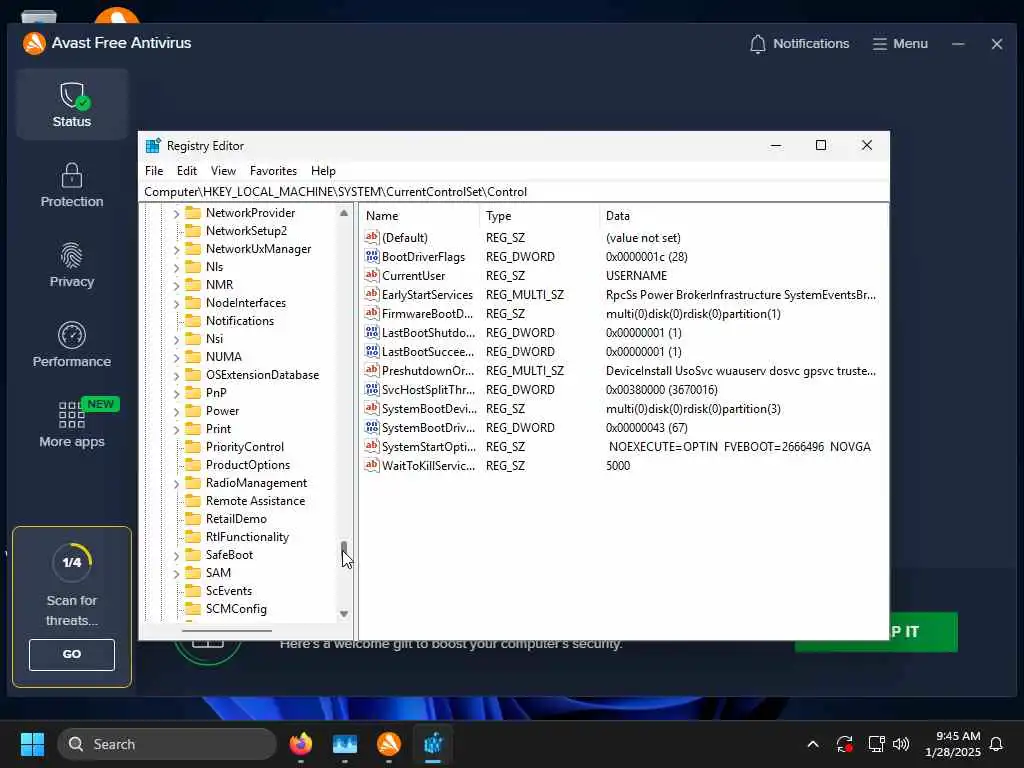
Task: Select the PriorityControl folder icon
Action: 193,447
